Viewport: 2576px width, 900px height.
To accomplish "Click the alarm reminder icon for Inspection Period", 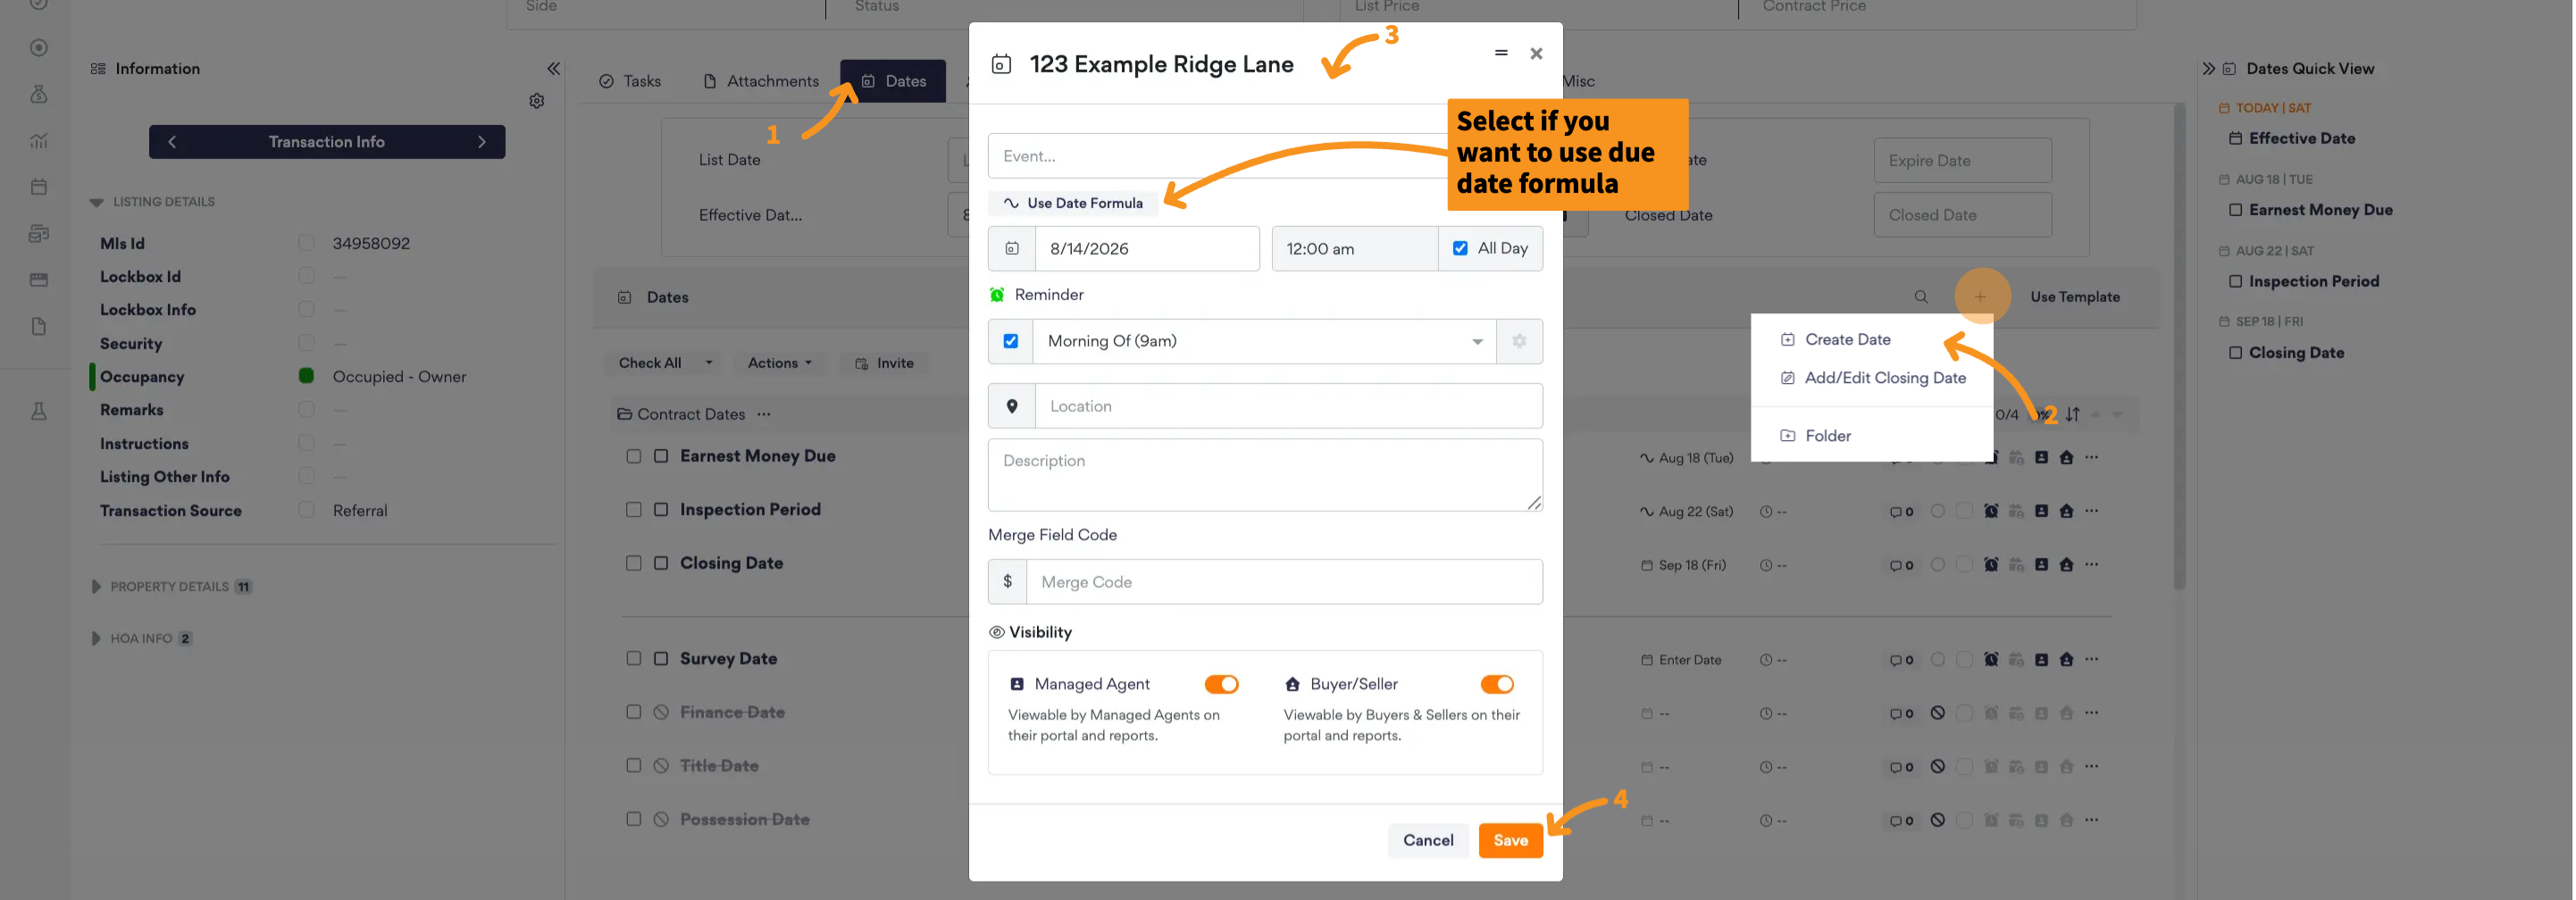I will tap(1991, 511).
